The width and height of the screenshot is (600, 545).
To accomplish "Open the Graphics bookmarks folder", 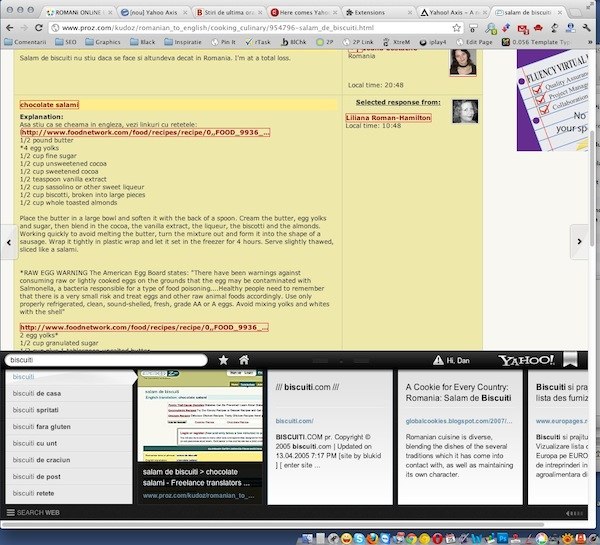I will coord(103,42).
